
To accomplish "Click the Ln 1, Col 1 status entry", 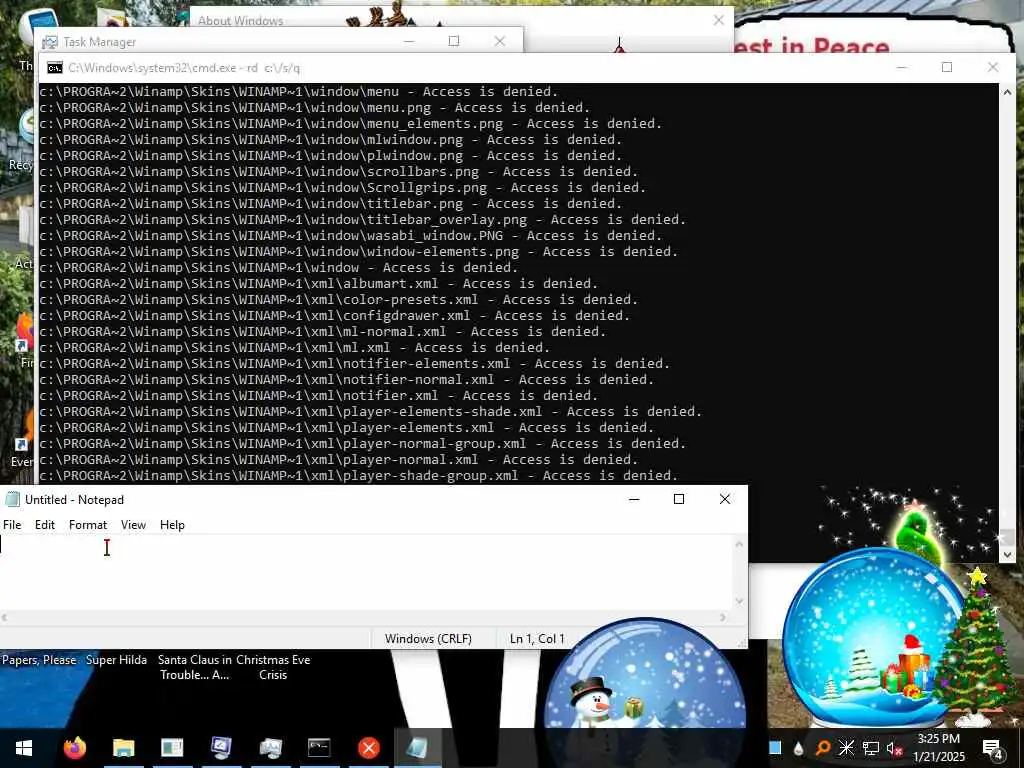I will 537,639.
